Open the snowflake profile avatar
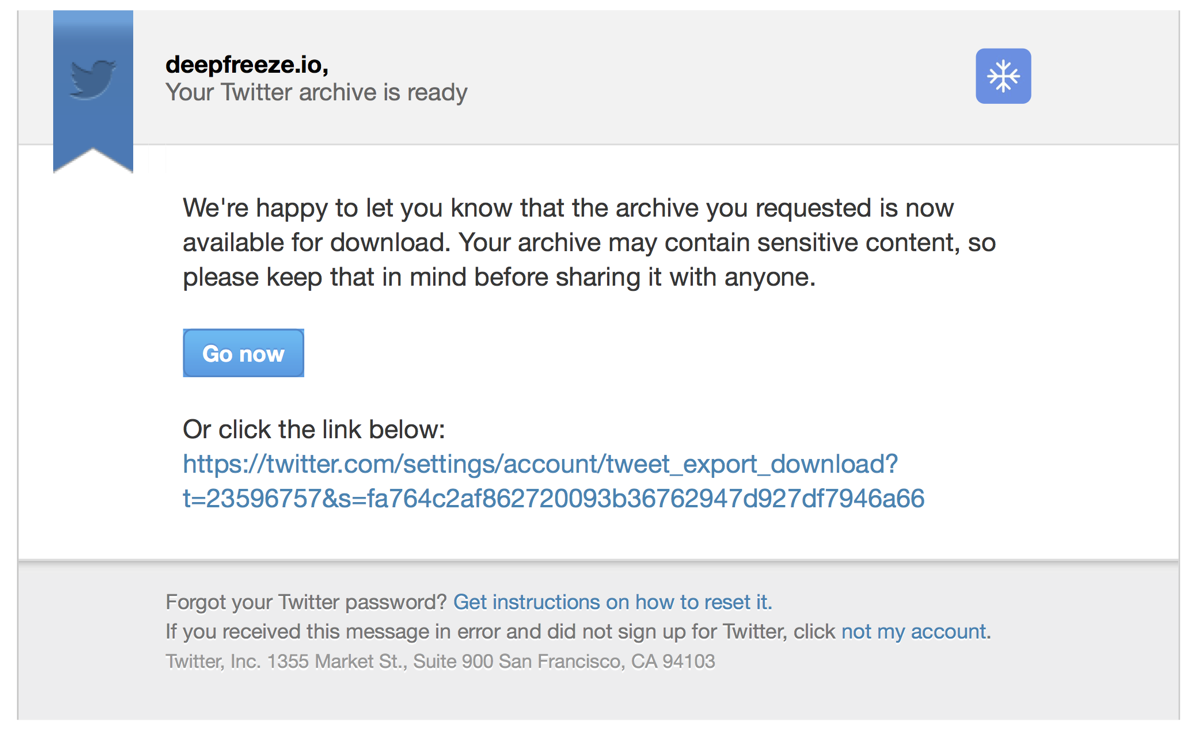The width and height of the screenshot is (1194, 736). pos(1003,76)
